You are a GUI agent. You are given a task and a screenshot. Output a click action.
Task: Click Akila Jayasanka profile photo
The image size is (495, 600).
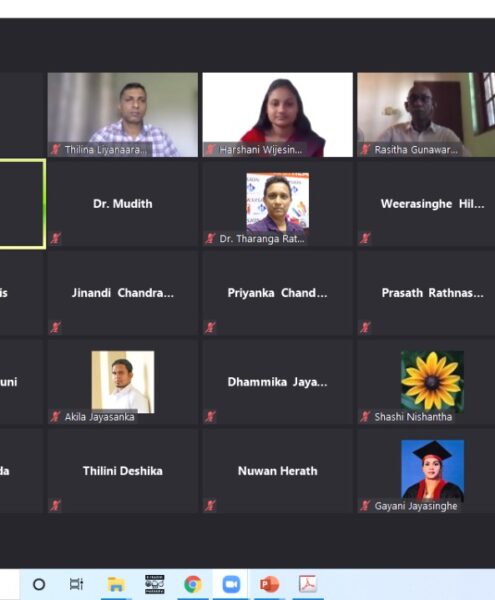click(x=123, y=382)
